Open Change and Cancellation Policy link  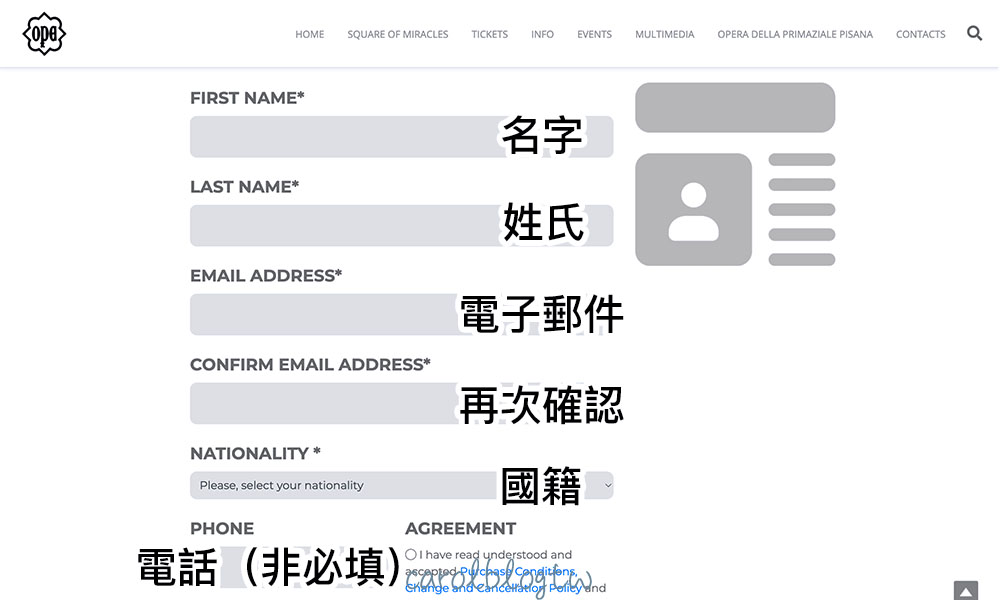click(x=493, y=588)
